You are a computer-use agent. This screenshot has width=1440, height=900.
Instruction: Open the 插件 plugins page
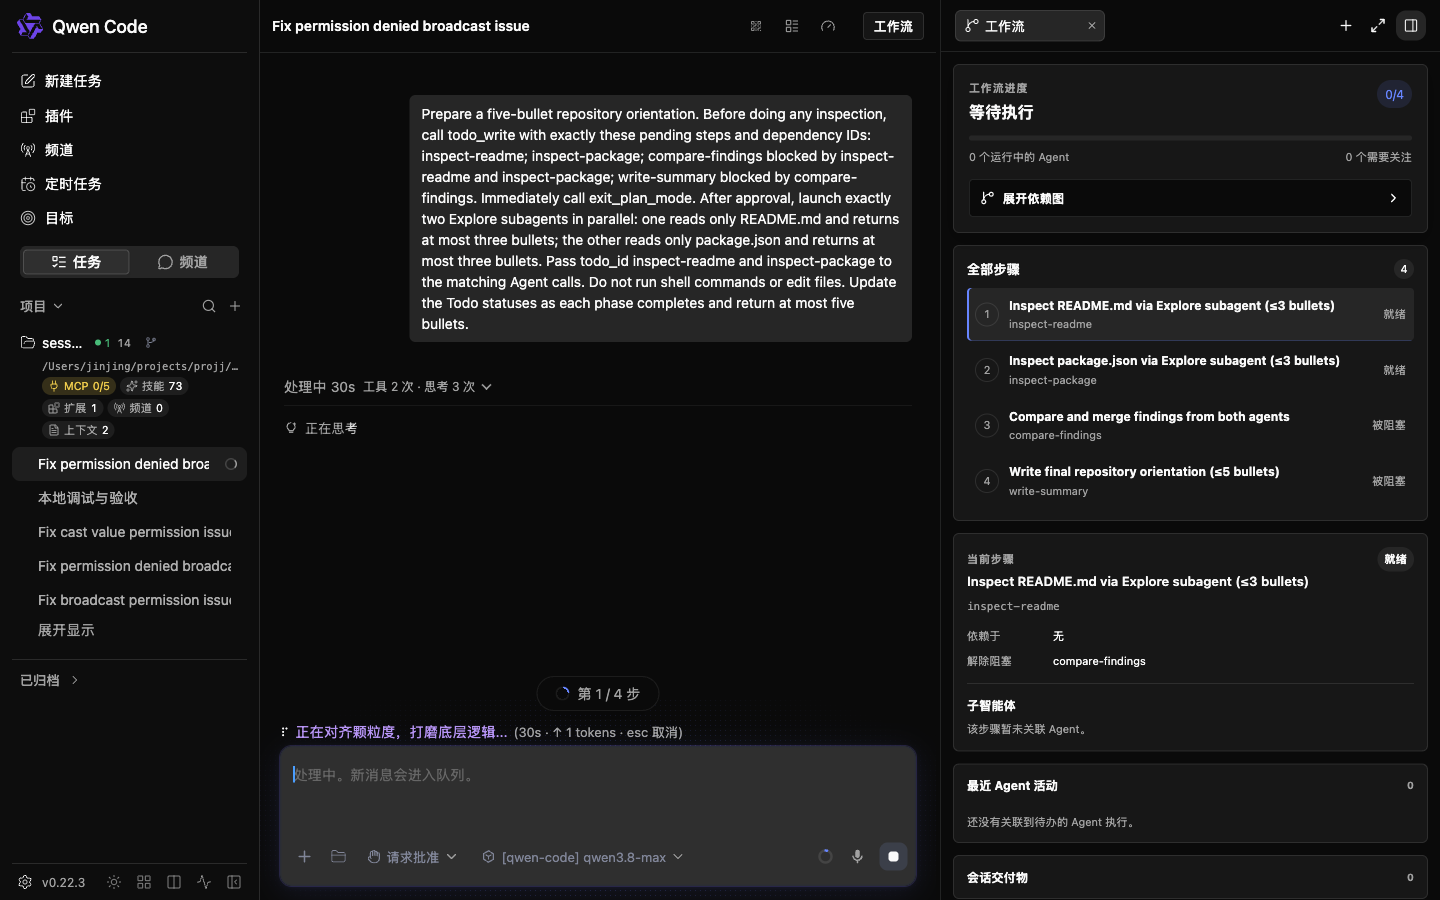[48, 116]
